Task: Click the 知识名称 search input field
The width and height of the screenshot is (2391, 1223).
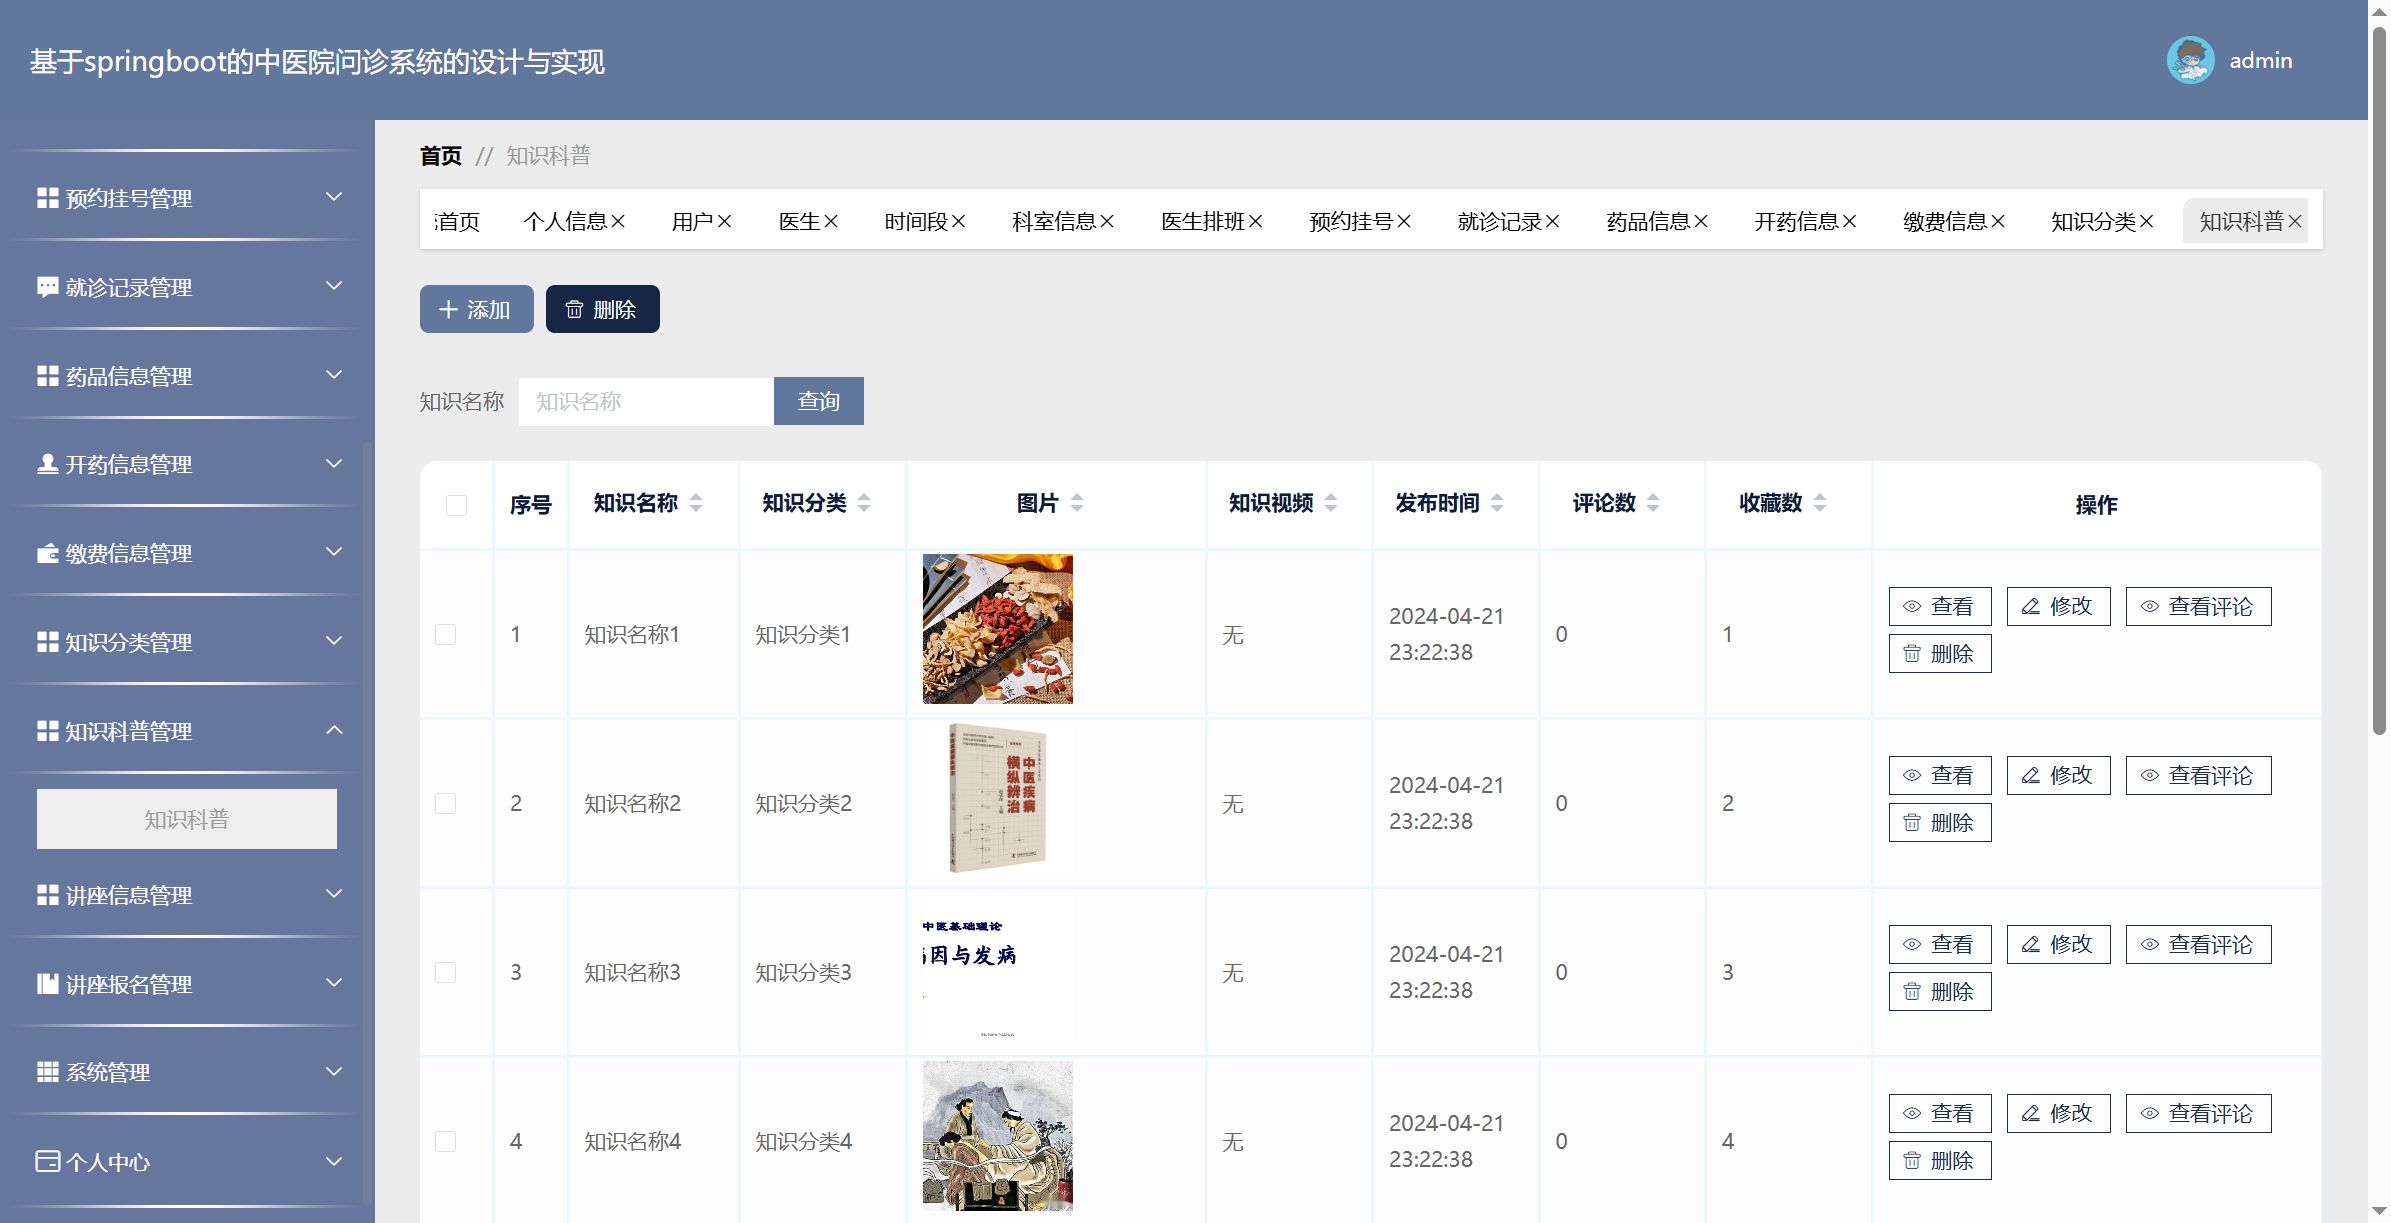Action: coord(646,401)
